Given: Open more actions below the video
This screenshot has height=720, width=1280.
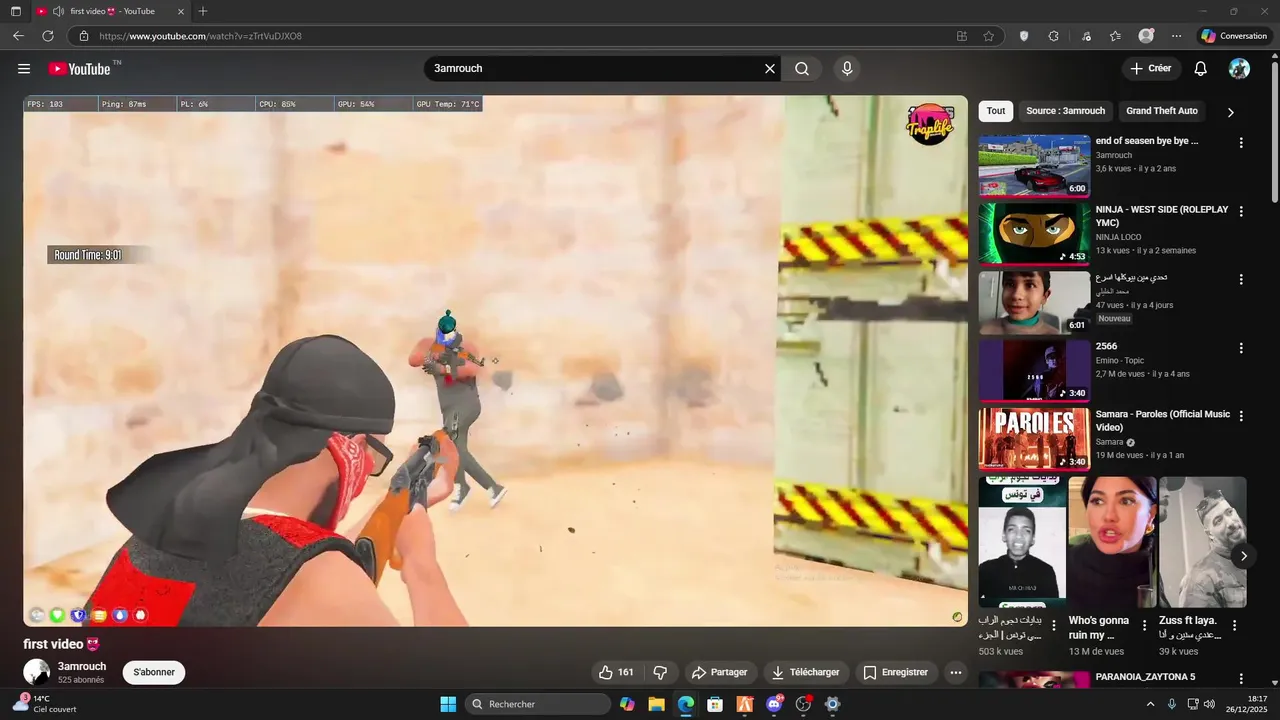Looking at the screenshot, I should coord(956,672).
